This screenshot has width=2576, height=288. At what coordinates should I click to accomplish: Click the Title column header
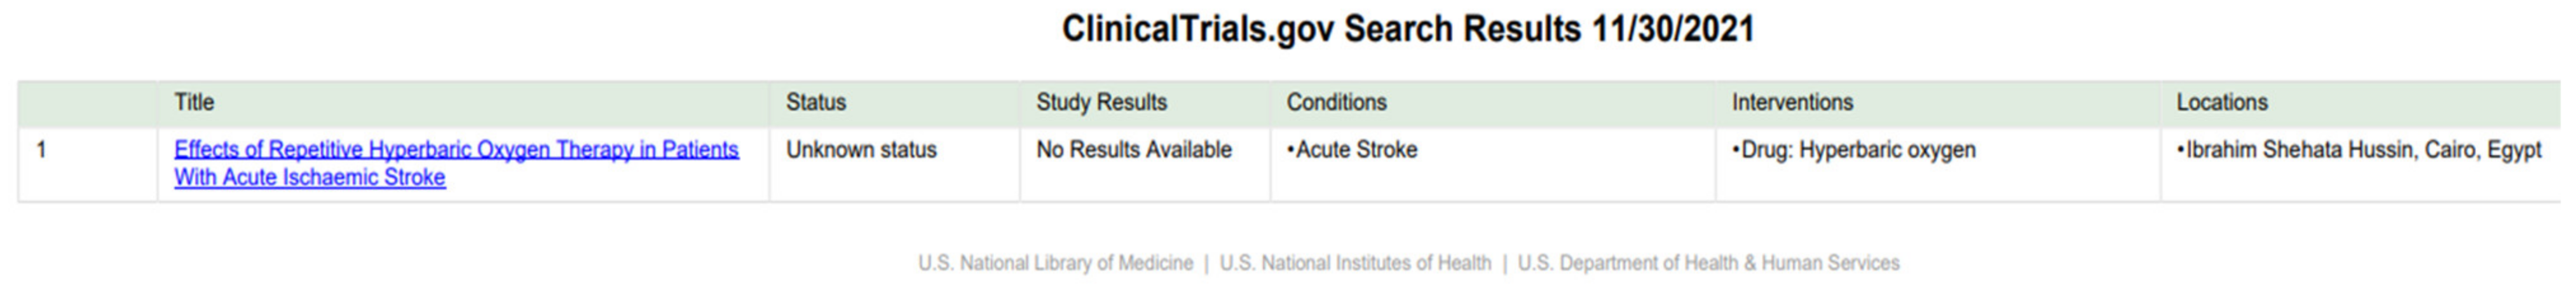[194, 102]
